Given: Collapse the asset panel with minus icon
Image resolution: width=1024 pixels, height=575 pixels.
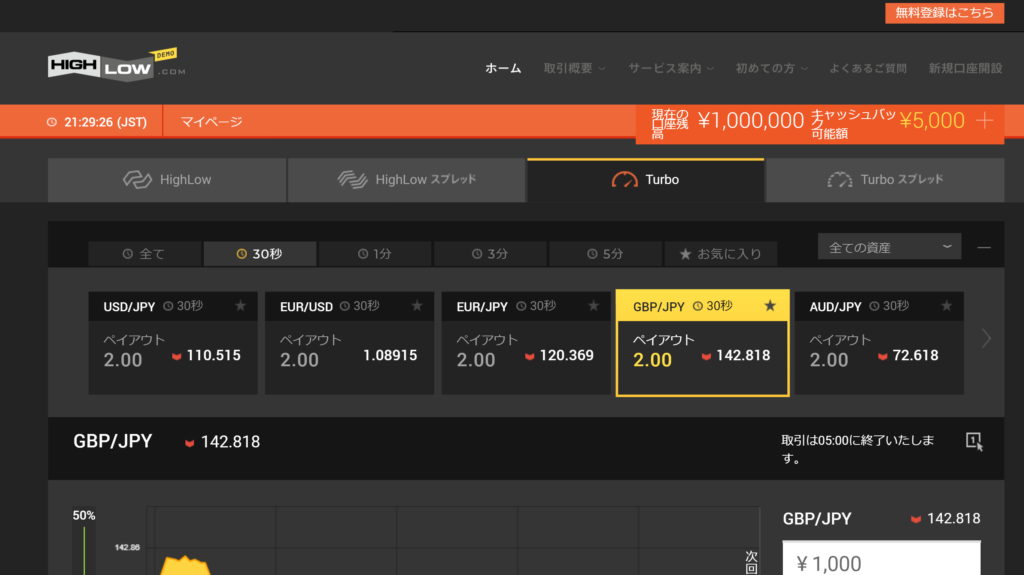Looking at the screenshot, I should (984, 248).
